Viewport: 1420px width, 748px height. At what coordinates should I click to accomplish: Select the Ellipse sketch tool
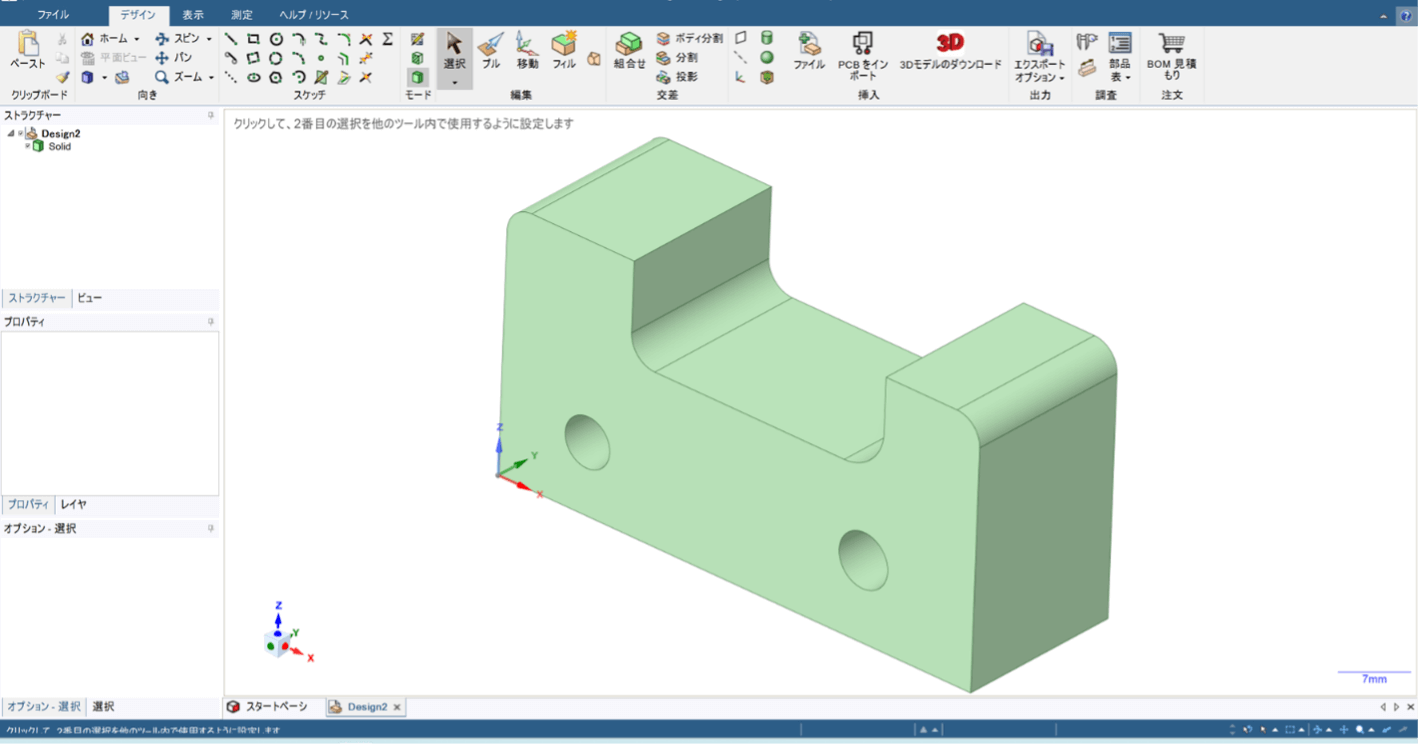tap(254, 77)
